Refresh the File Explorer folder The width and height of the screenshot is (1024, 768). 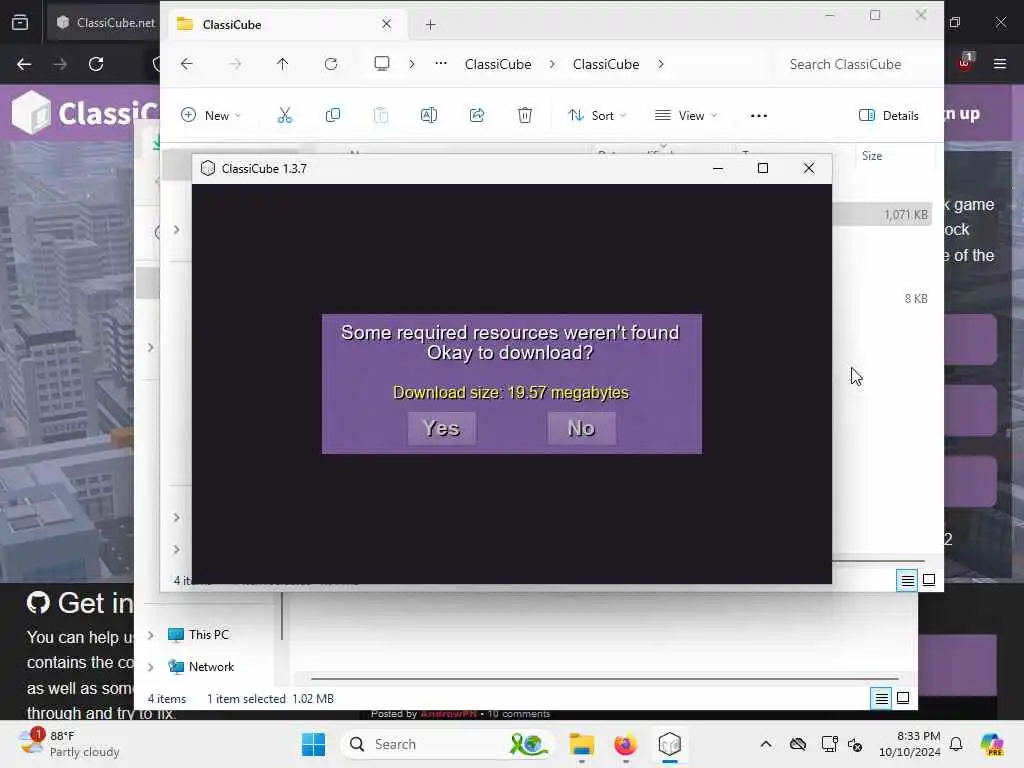tap(331, 64)
